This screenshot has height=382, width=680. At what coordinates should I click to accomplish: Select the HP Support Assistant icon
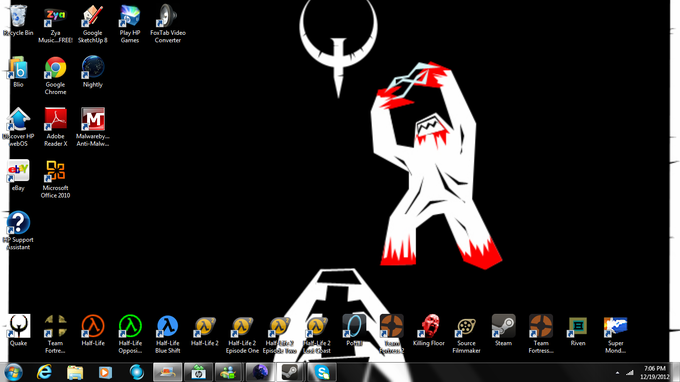[18, 231]
